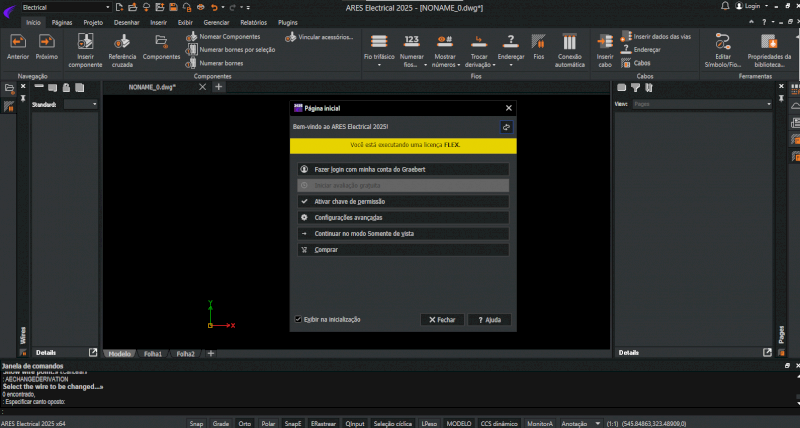The width and height of the screenshot is (800, 428).
Task: Toggle SnapE in the status bar
Action: tap(293, 423)
